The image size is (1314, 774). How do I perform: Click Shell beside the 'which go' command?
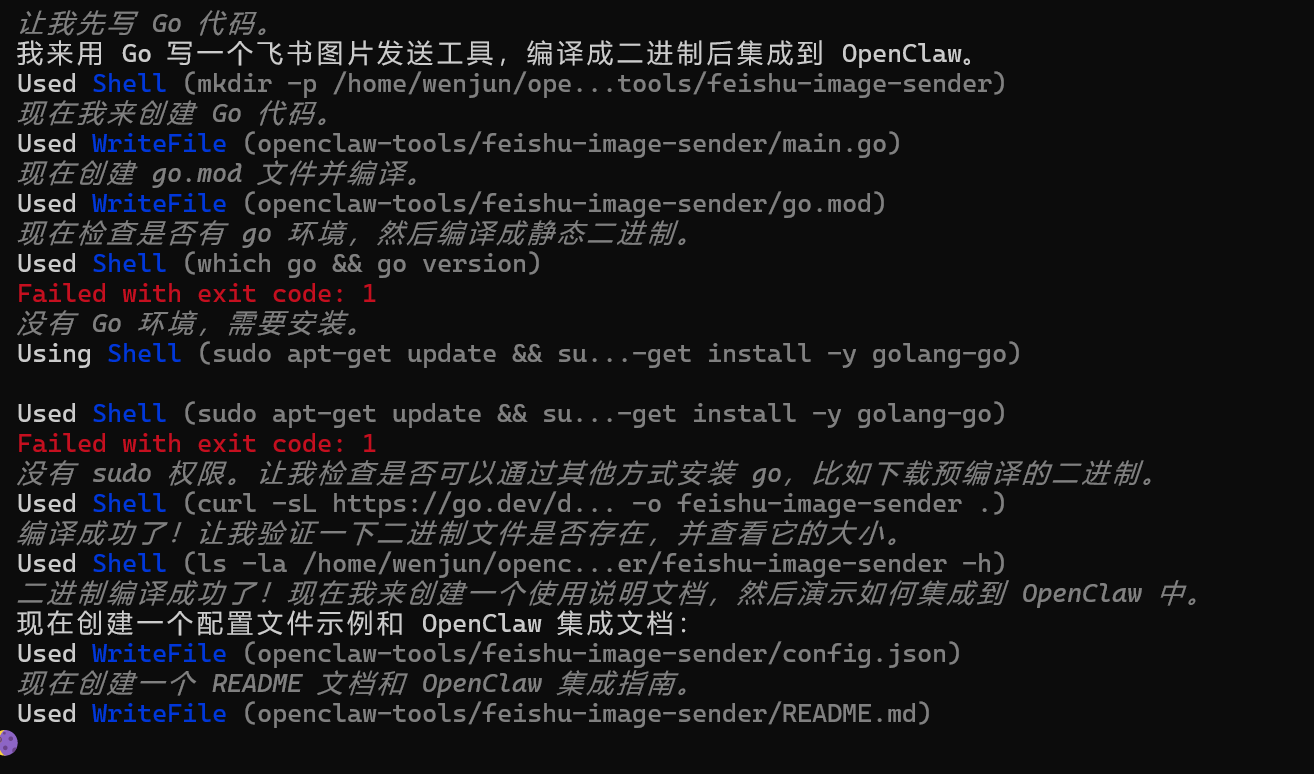pos(129,263)
